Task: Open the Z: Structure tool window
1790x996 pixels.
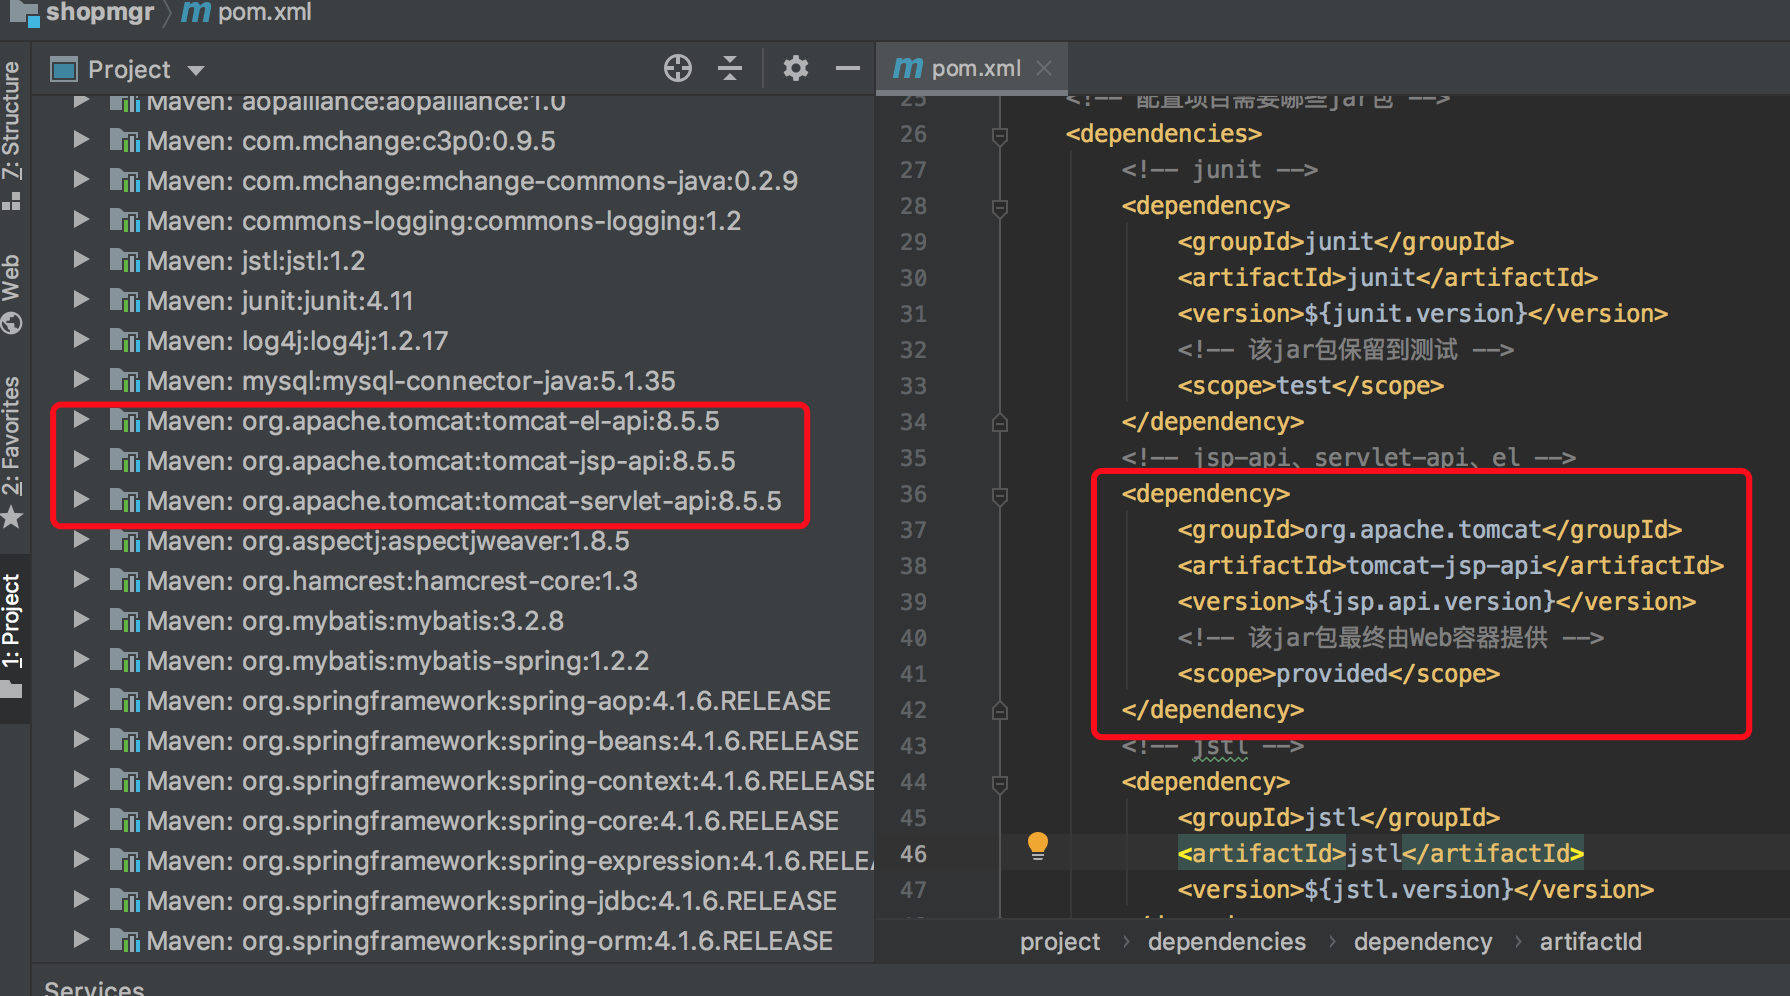Action: pos(12,135)
